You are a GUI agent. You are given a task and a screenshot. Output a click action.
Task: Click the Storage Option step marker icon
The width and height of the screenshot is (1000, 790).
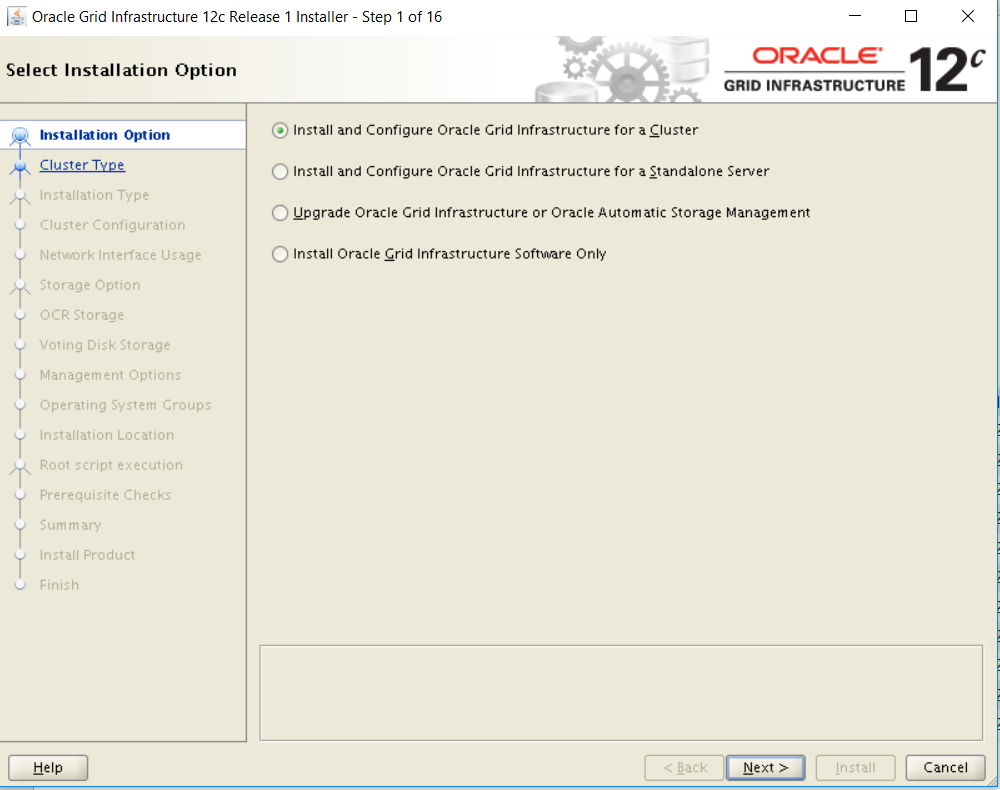coord(20,286)
